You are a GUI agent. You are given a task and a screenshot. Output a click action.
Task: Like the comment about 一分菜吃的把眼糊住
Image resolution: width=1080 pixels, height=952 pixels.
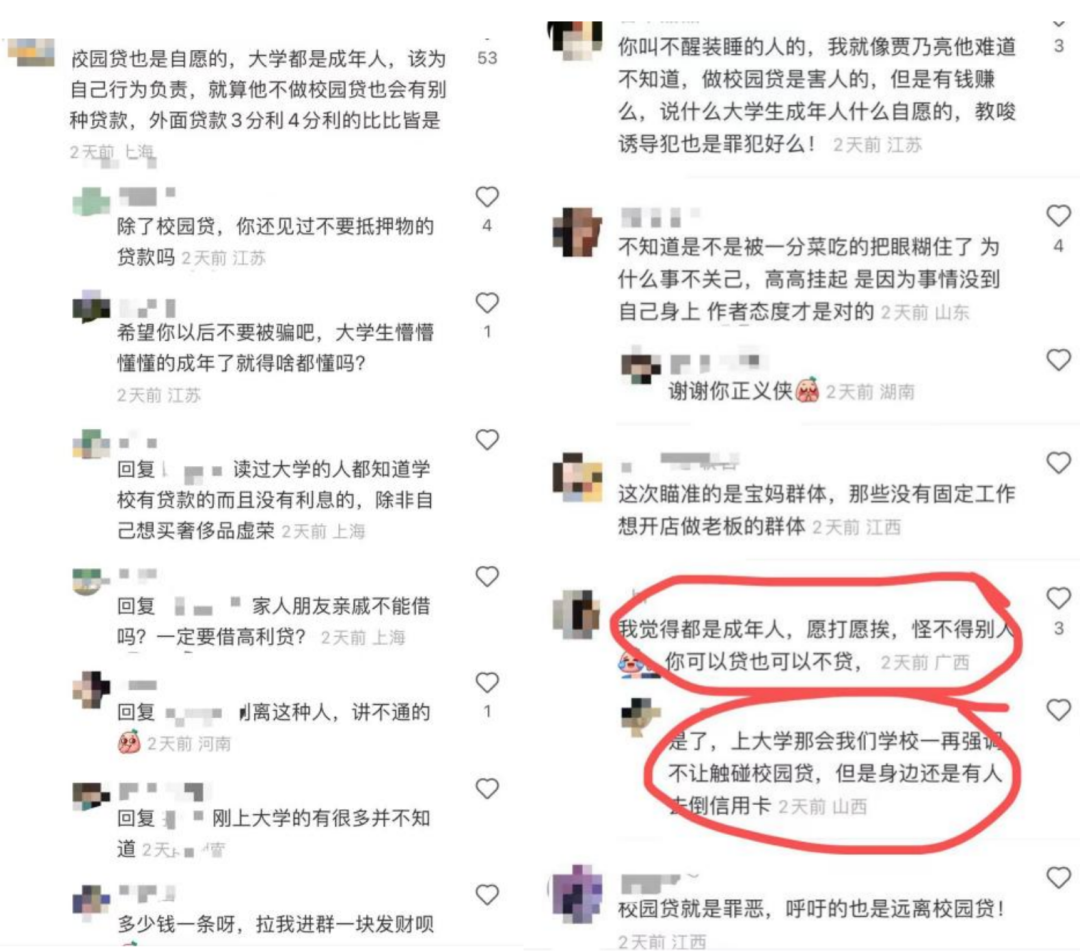pyautogui.click(x=1059, y=216)
